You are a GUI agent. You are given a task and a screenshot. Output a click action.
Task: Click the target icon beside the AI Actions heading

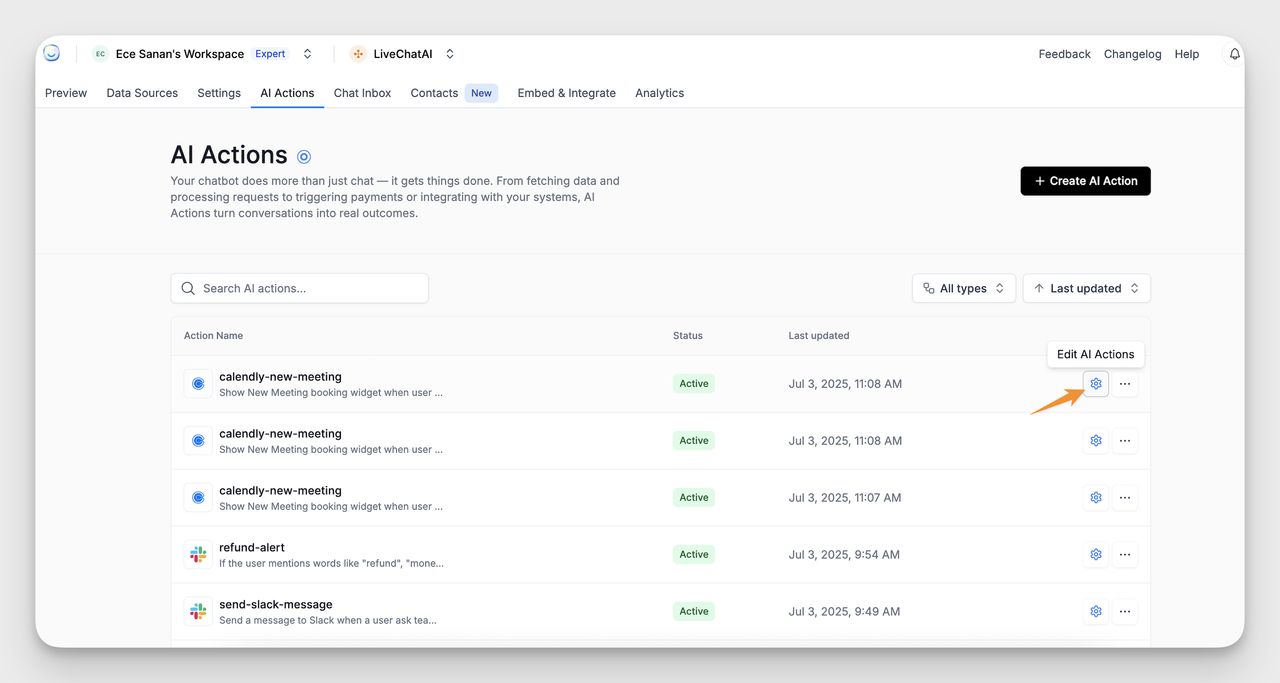[304, 156]
